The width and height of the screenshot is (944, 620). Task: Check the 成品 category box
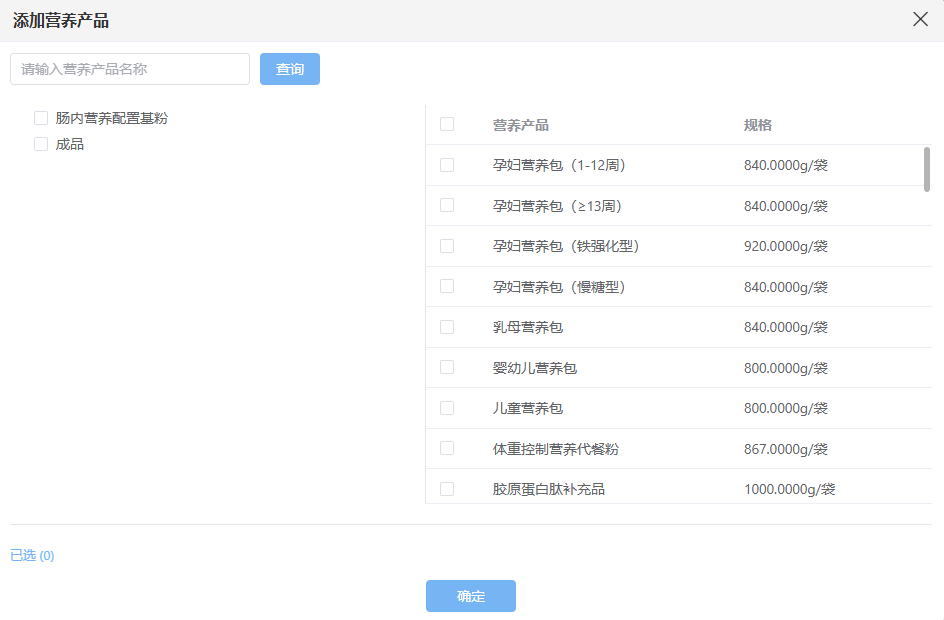(x=41, y=144)
